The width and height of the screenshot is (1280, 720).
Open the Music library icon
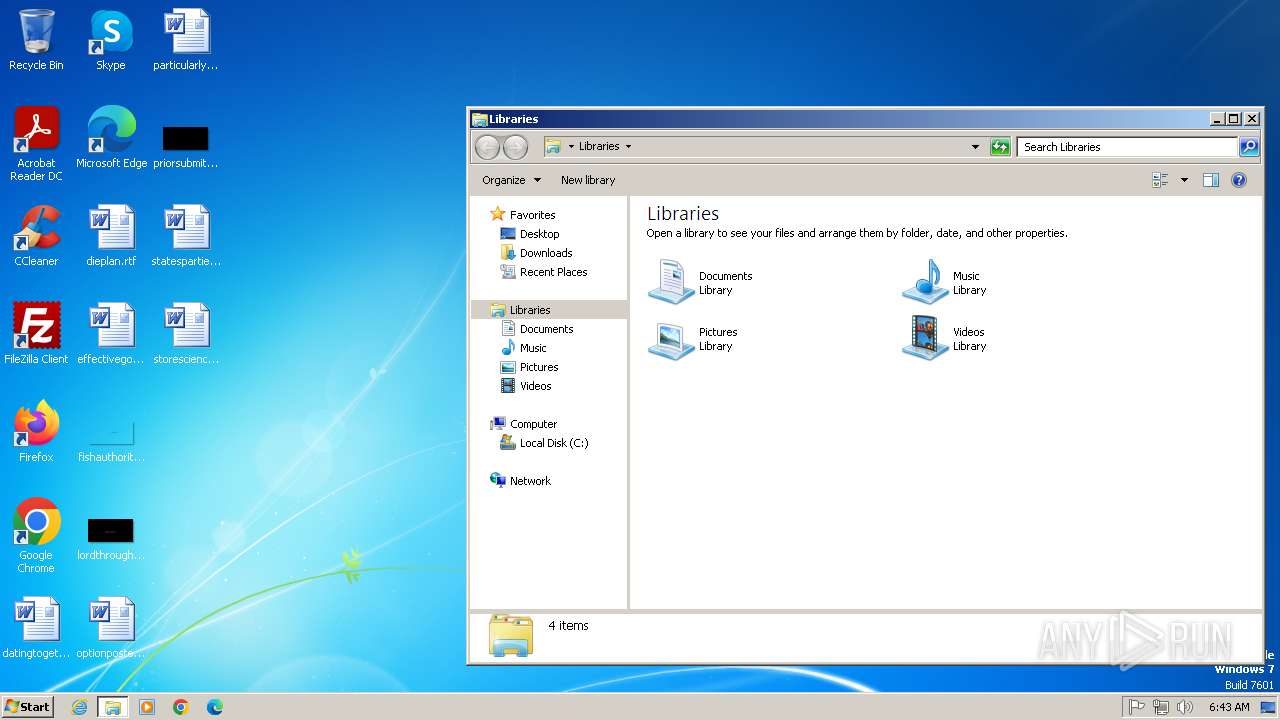[925, 282]
